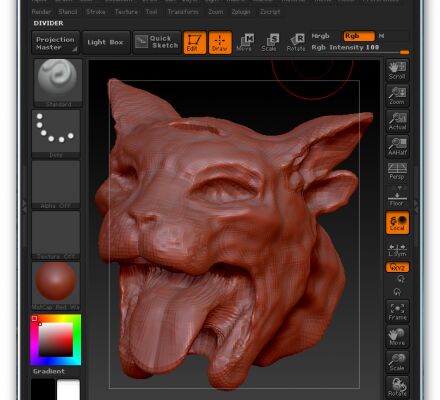Toggle Rgb color painting mode
The image size is (440, 400).
[x=359, y=36]
